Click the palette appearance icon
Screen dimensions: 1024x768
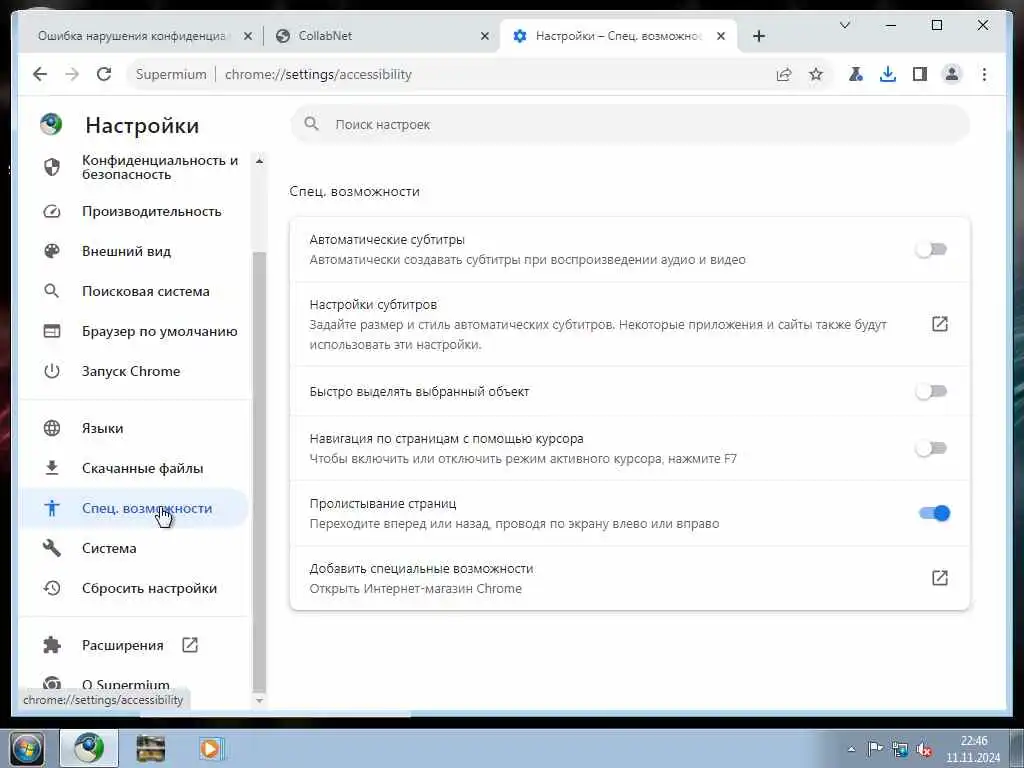click(x=52, y=251)
